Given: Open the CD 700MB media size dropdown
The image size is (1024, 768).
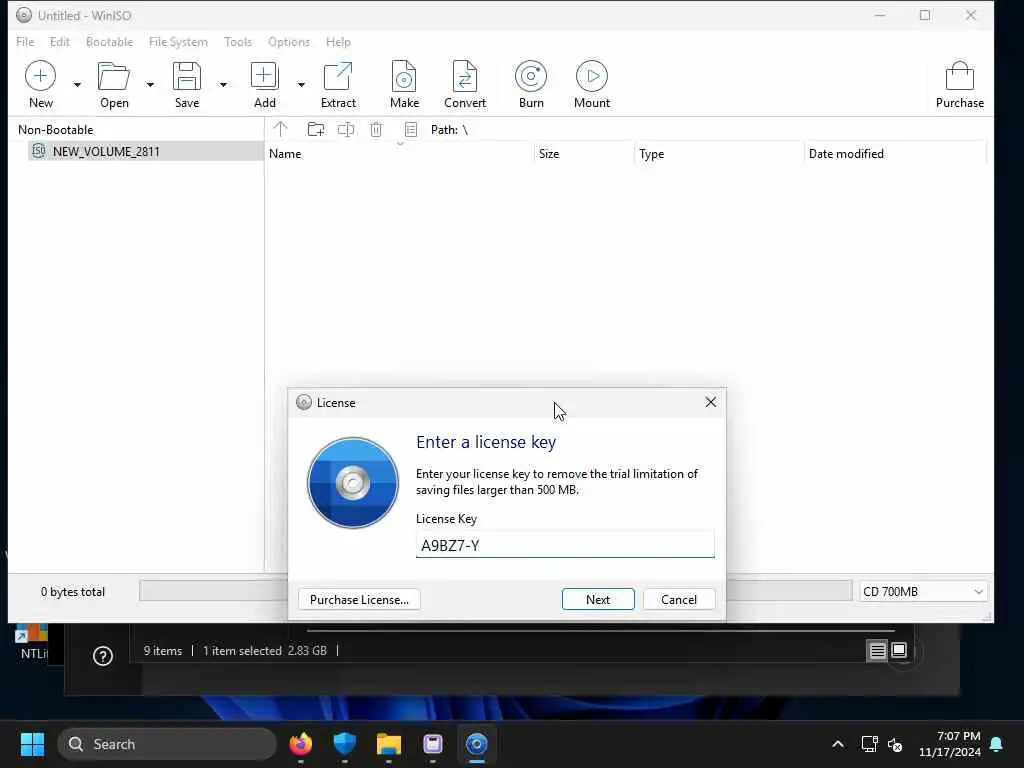Looking at the screenshot, I should pos(922,592).
